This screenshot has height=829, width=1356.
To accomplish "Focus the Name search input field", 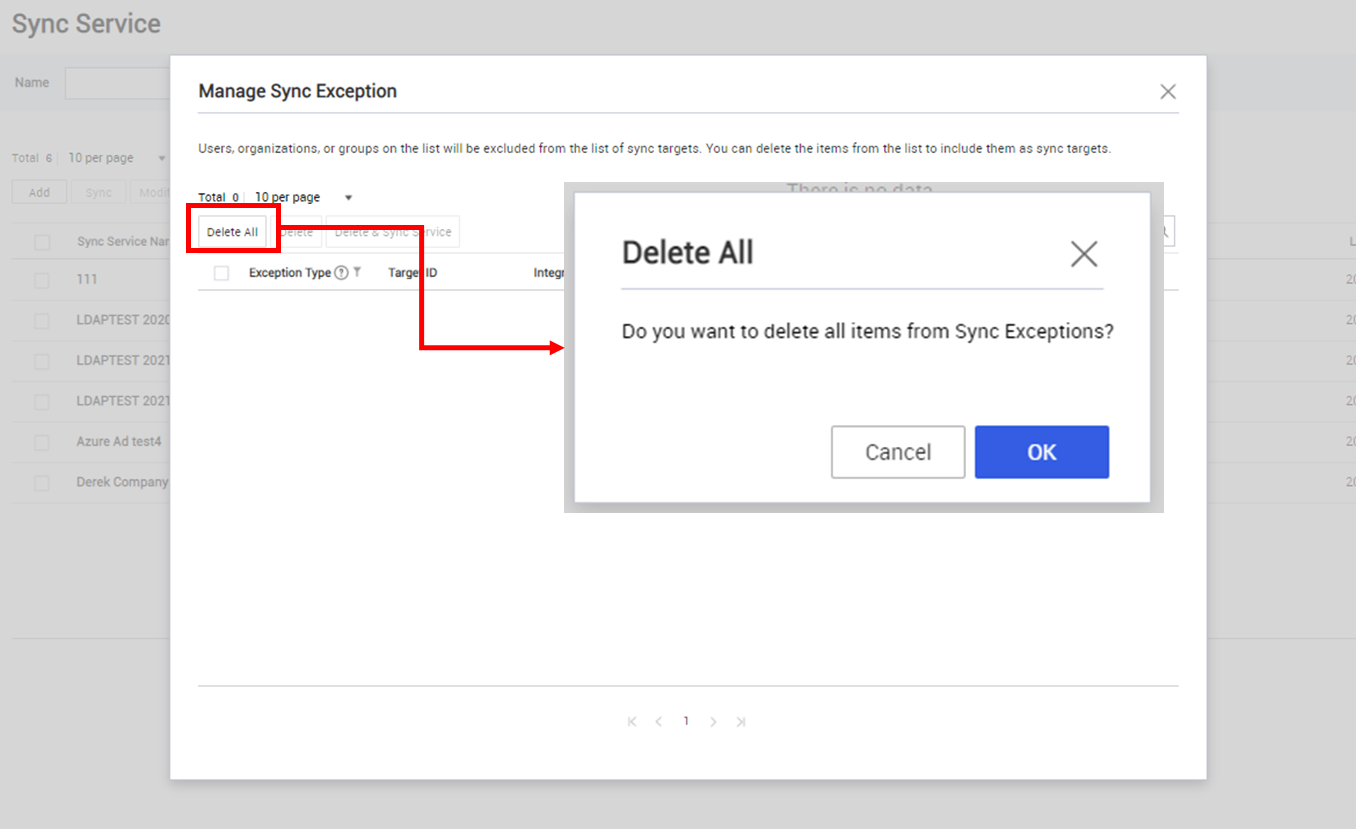I will tap(117, 83).
